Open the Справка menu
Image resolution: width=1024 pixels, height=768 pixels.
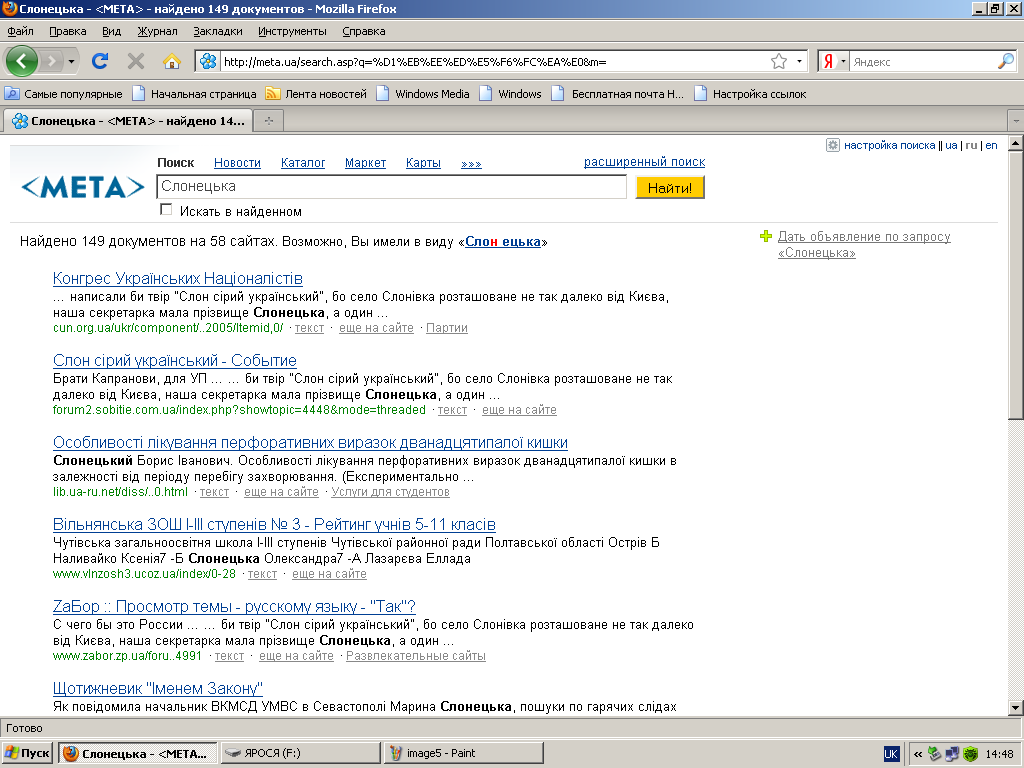point(364,31)
